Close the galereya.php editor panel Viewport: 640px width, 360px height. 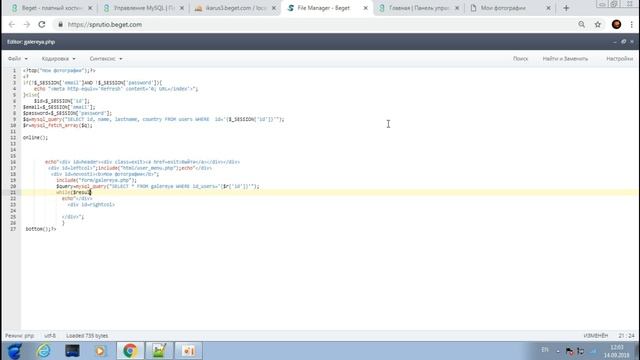pos(631,42)
